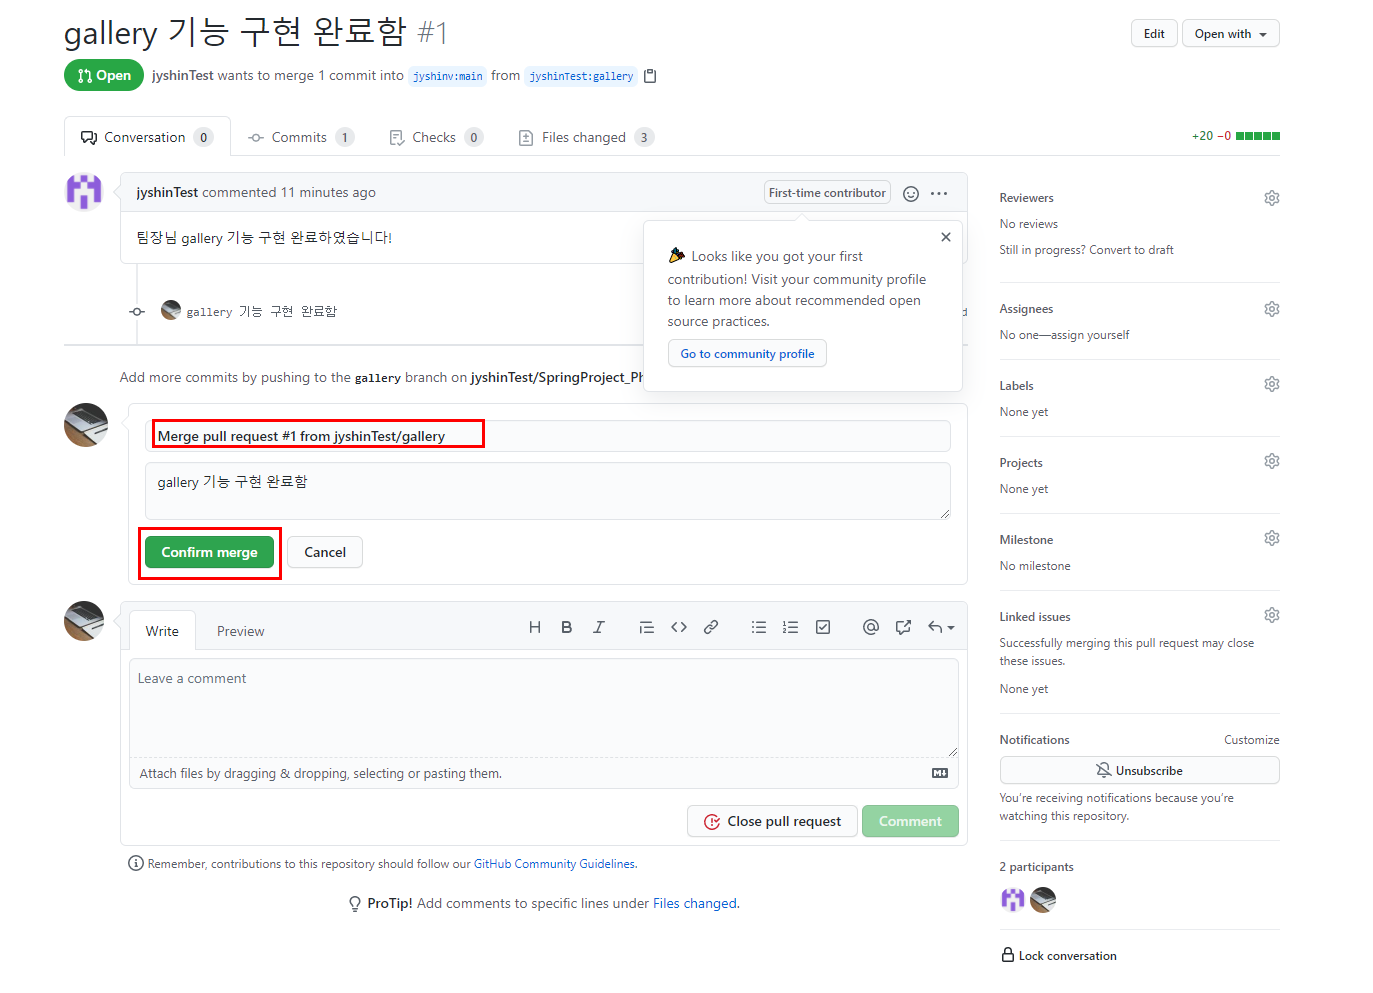Click the +20 −0 diffstat indicator

click(x=1235, y=136)
